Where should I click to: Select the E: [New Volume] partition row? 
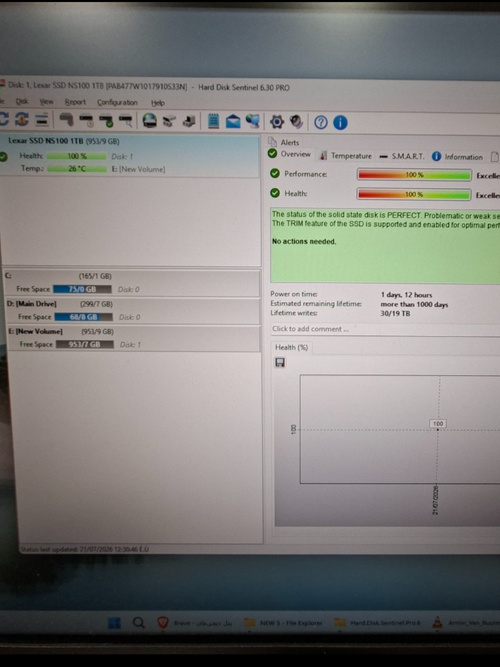coord(133,338)
